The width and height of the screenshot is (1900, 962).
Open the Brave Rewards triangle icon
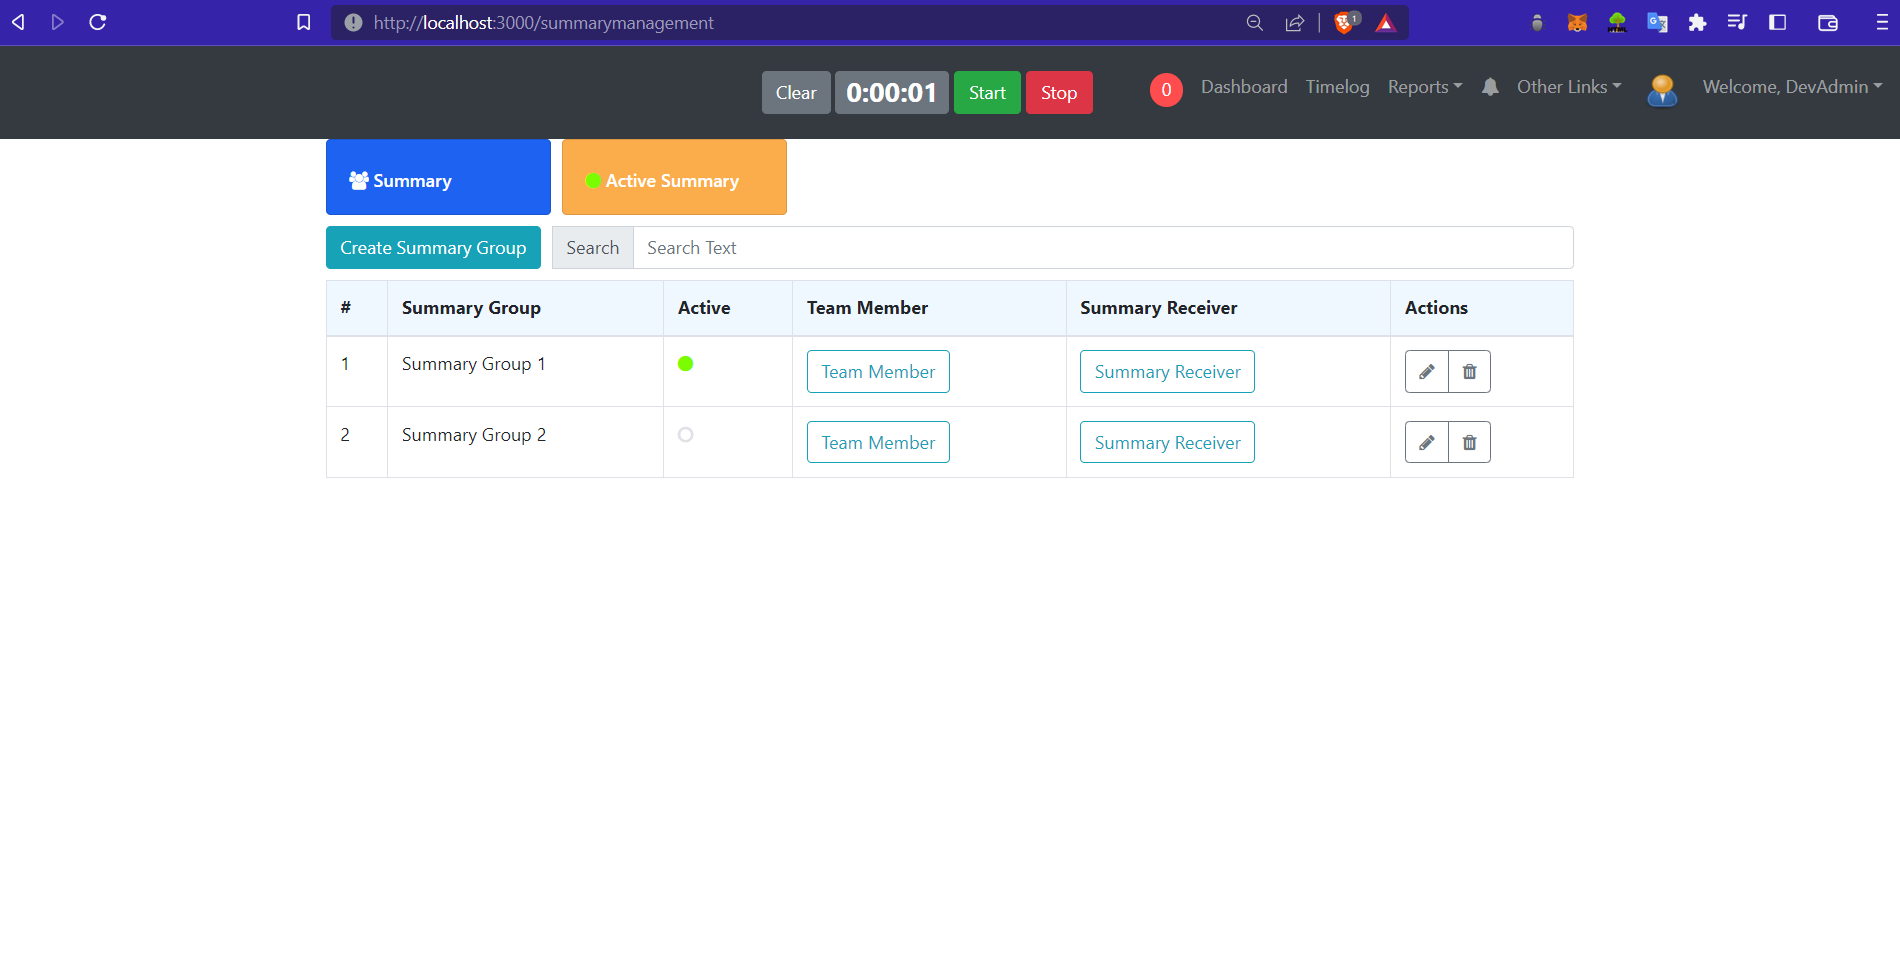click(x=1385, y=23)
